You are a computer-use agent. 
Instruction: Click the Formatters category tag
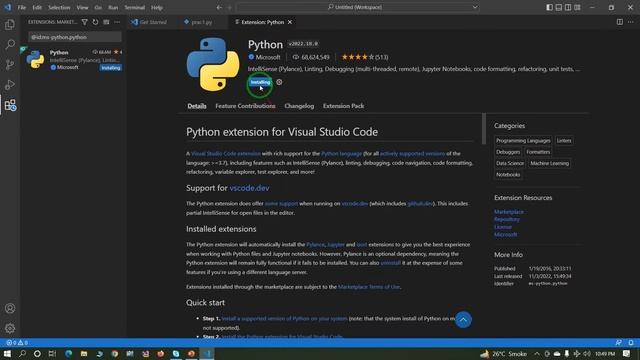tap(538, 152)
